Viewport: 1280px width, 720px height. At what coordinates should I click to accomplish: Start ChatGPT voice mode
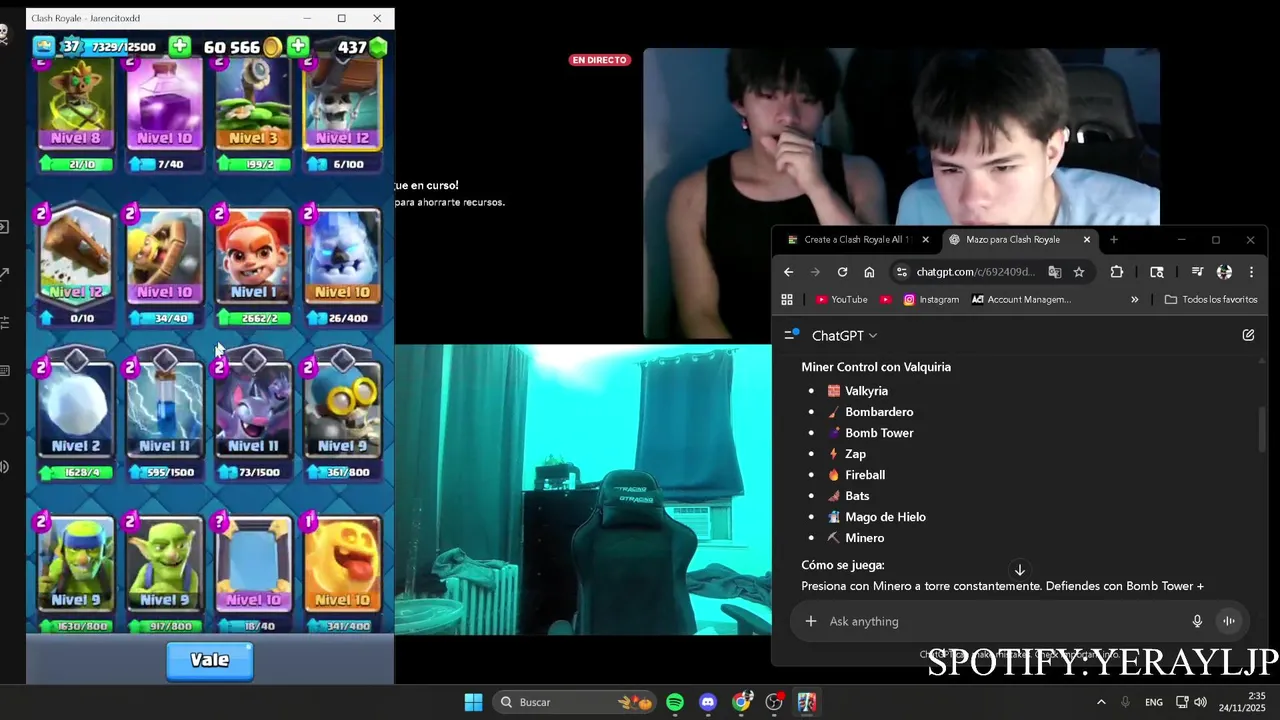point(1229,621)
